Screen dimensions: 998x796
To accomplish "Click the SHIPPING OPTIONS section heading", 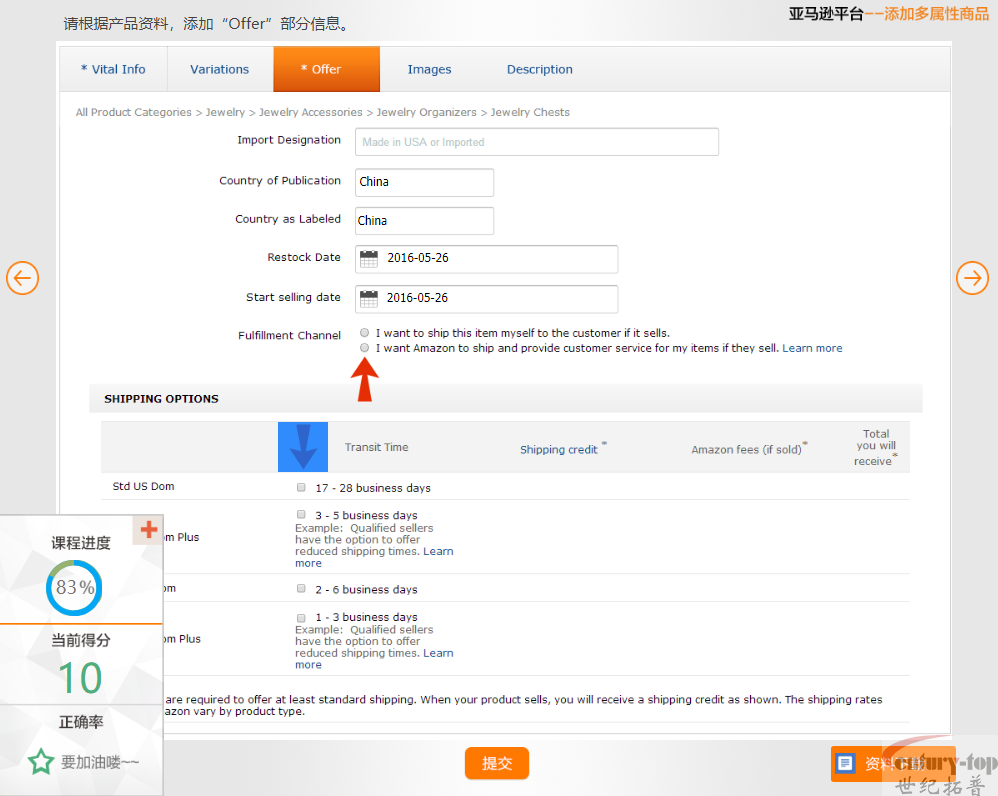I will tap(162, 399).
